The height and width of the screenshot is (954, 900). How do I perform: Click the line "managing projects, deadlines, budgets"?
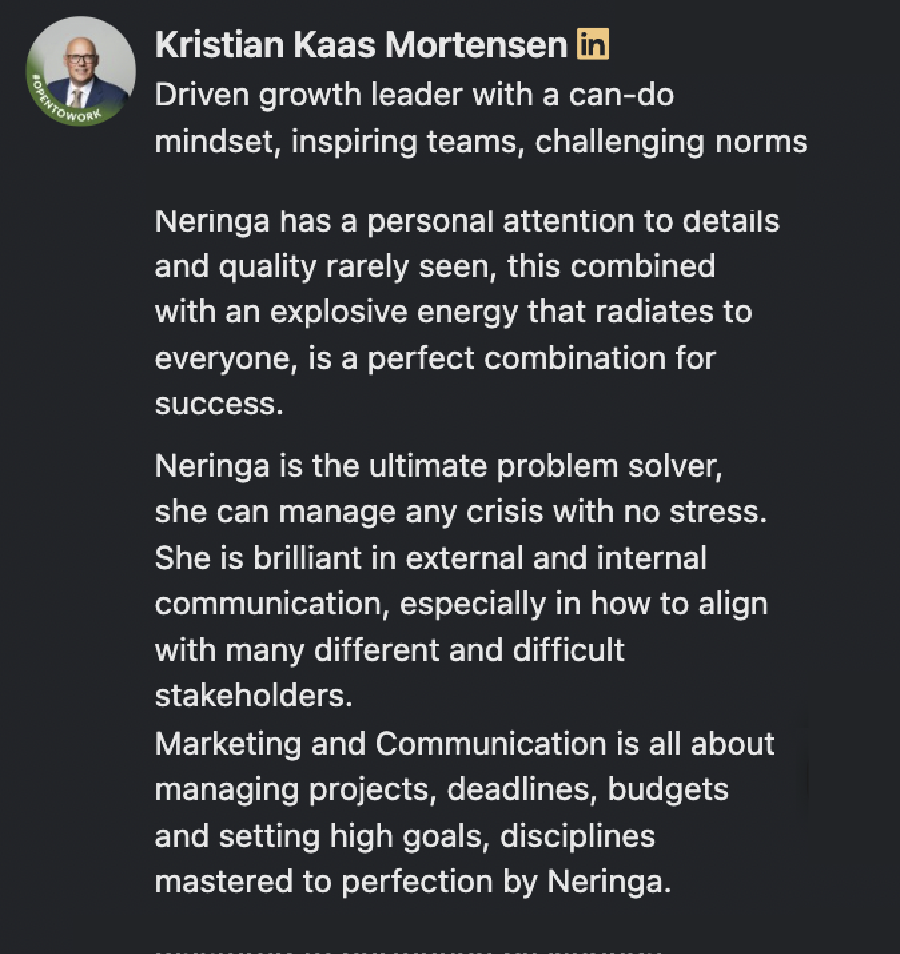[x=441, y=790]
